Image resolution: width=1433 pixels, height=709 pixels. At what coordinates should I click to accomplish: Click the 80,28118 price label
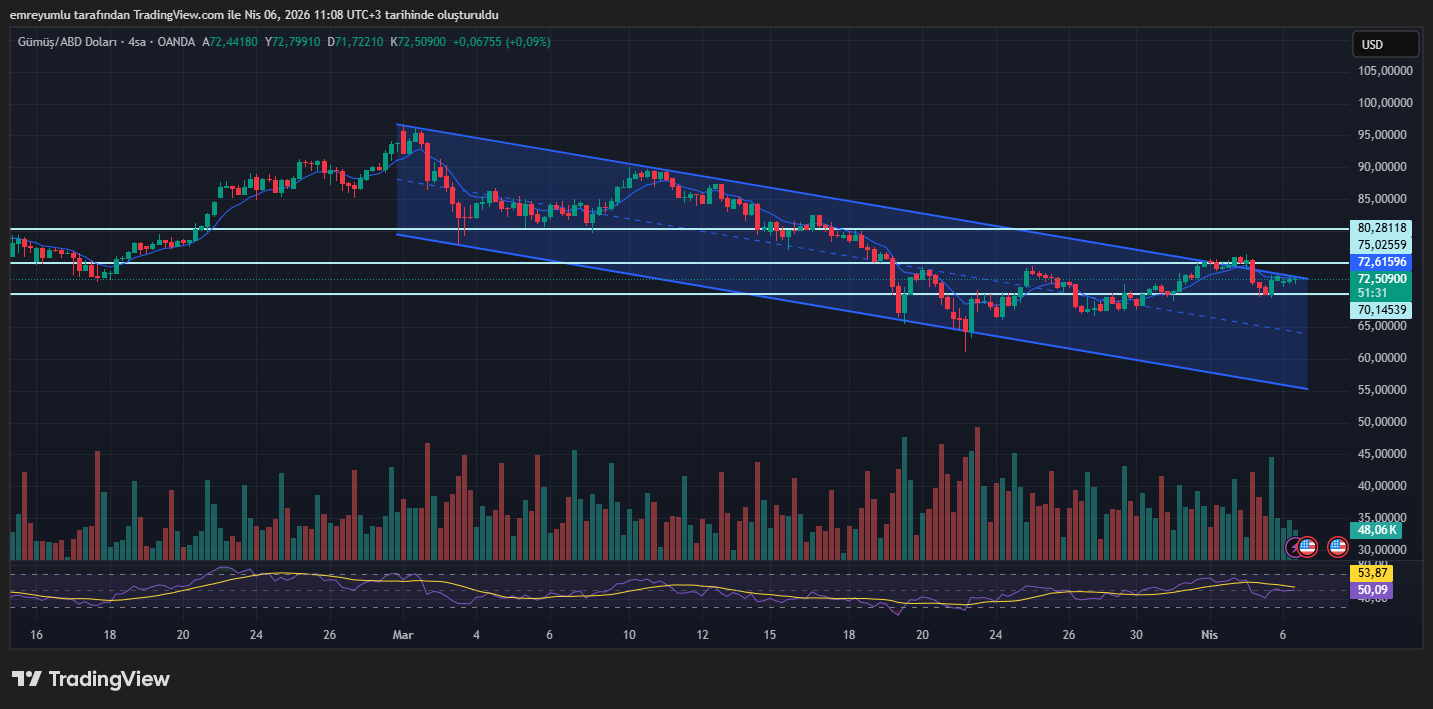tap(1383, 228)
